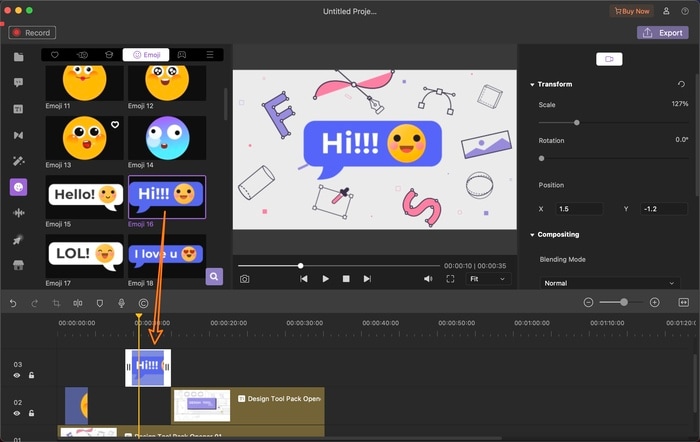Viewport: 700px width, 442px height.
Task: Open the user account icon
Action: pyautogui.click(x=666, y=11)
